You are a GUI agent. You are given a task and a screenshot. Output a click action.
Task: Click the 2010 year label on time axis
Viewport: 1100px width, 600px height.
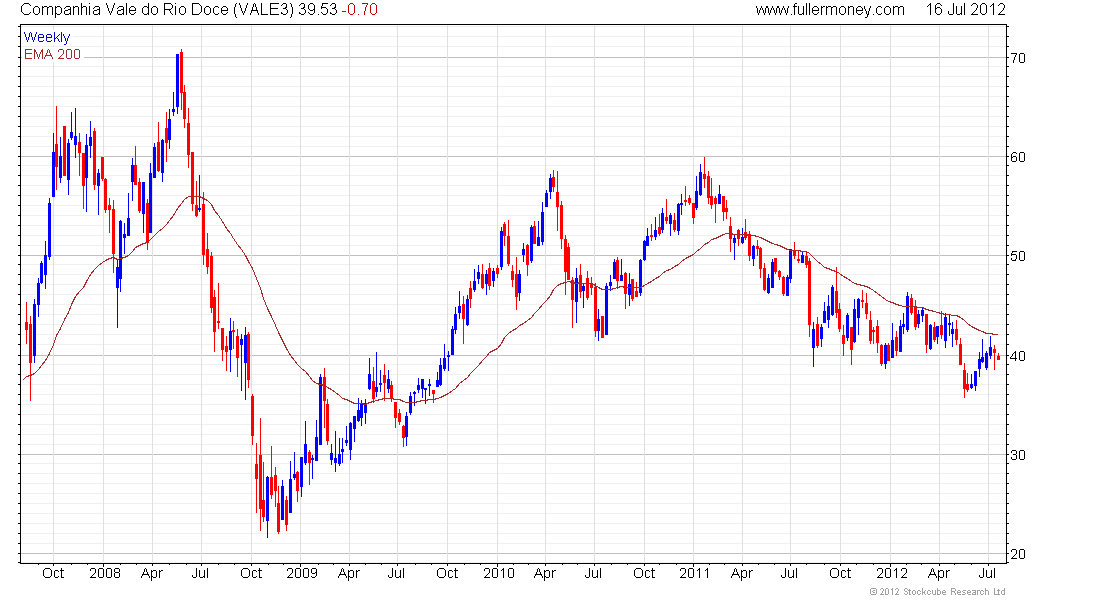tap(499, 573)
